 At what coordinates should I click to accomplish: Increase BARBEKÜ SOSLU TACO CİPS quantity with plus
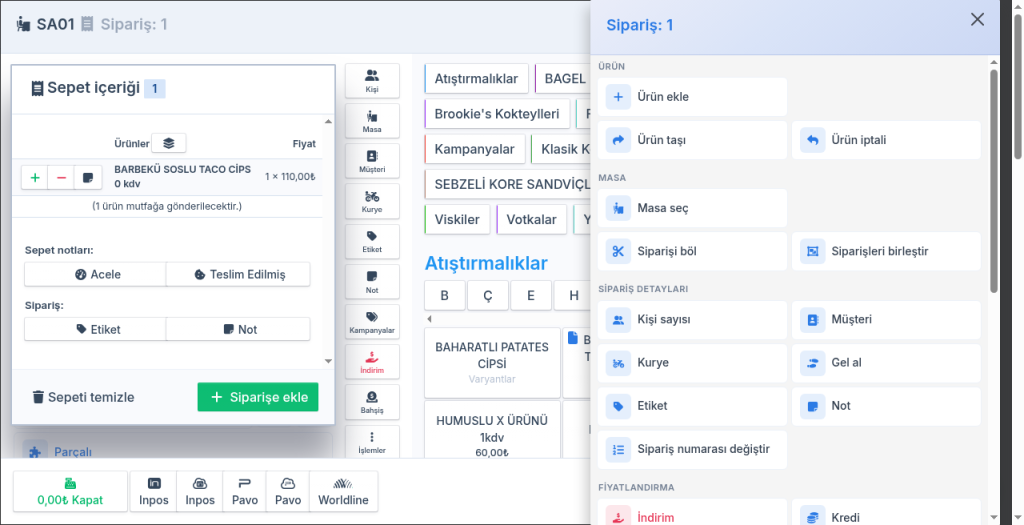(35, 177)
